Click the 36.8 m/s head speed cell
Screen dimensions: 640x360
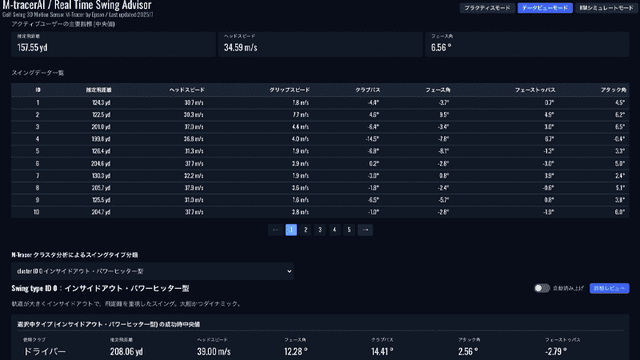coord(194,139)
